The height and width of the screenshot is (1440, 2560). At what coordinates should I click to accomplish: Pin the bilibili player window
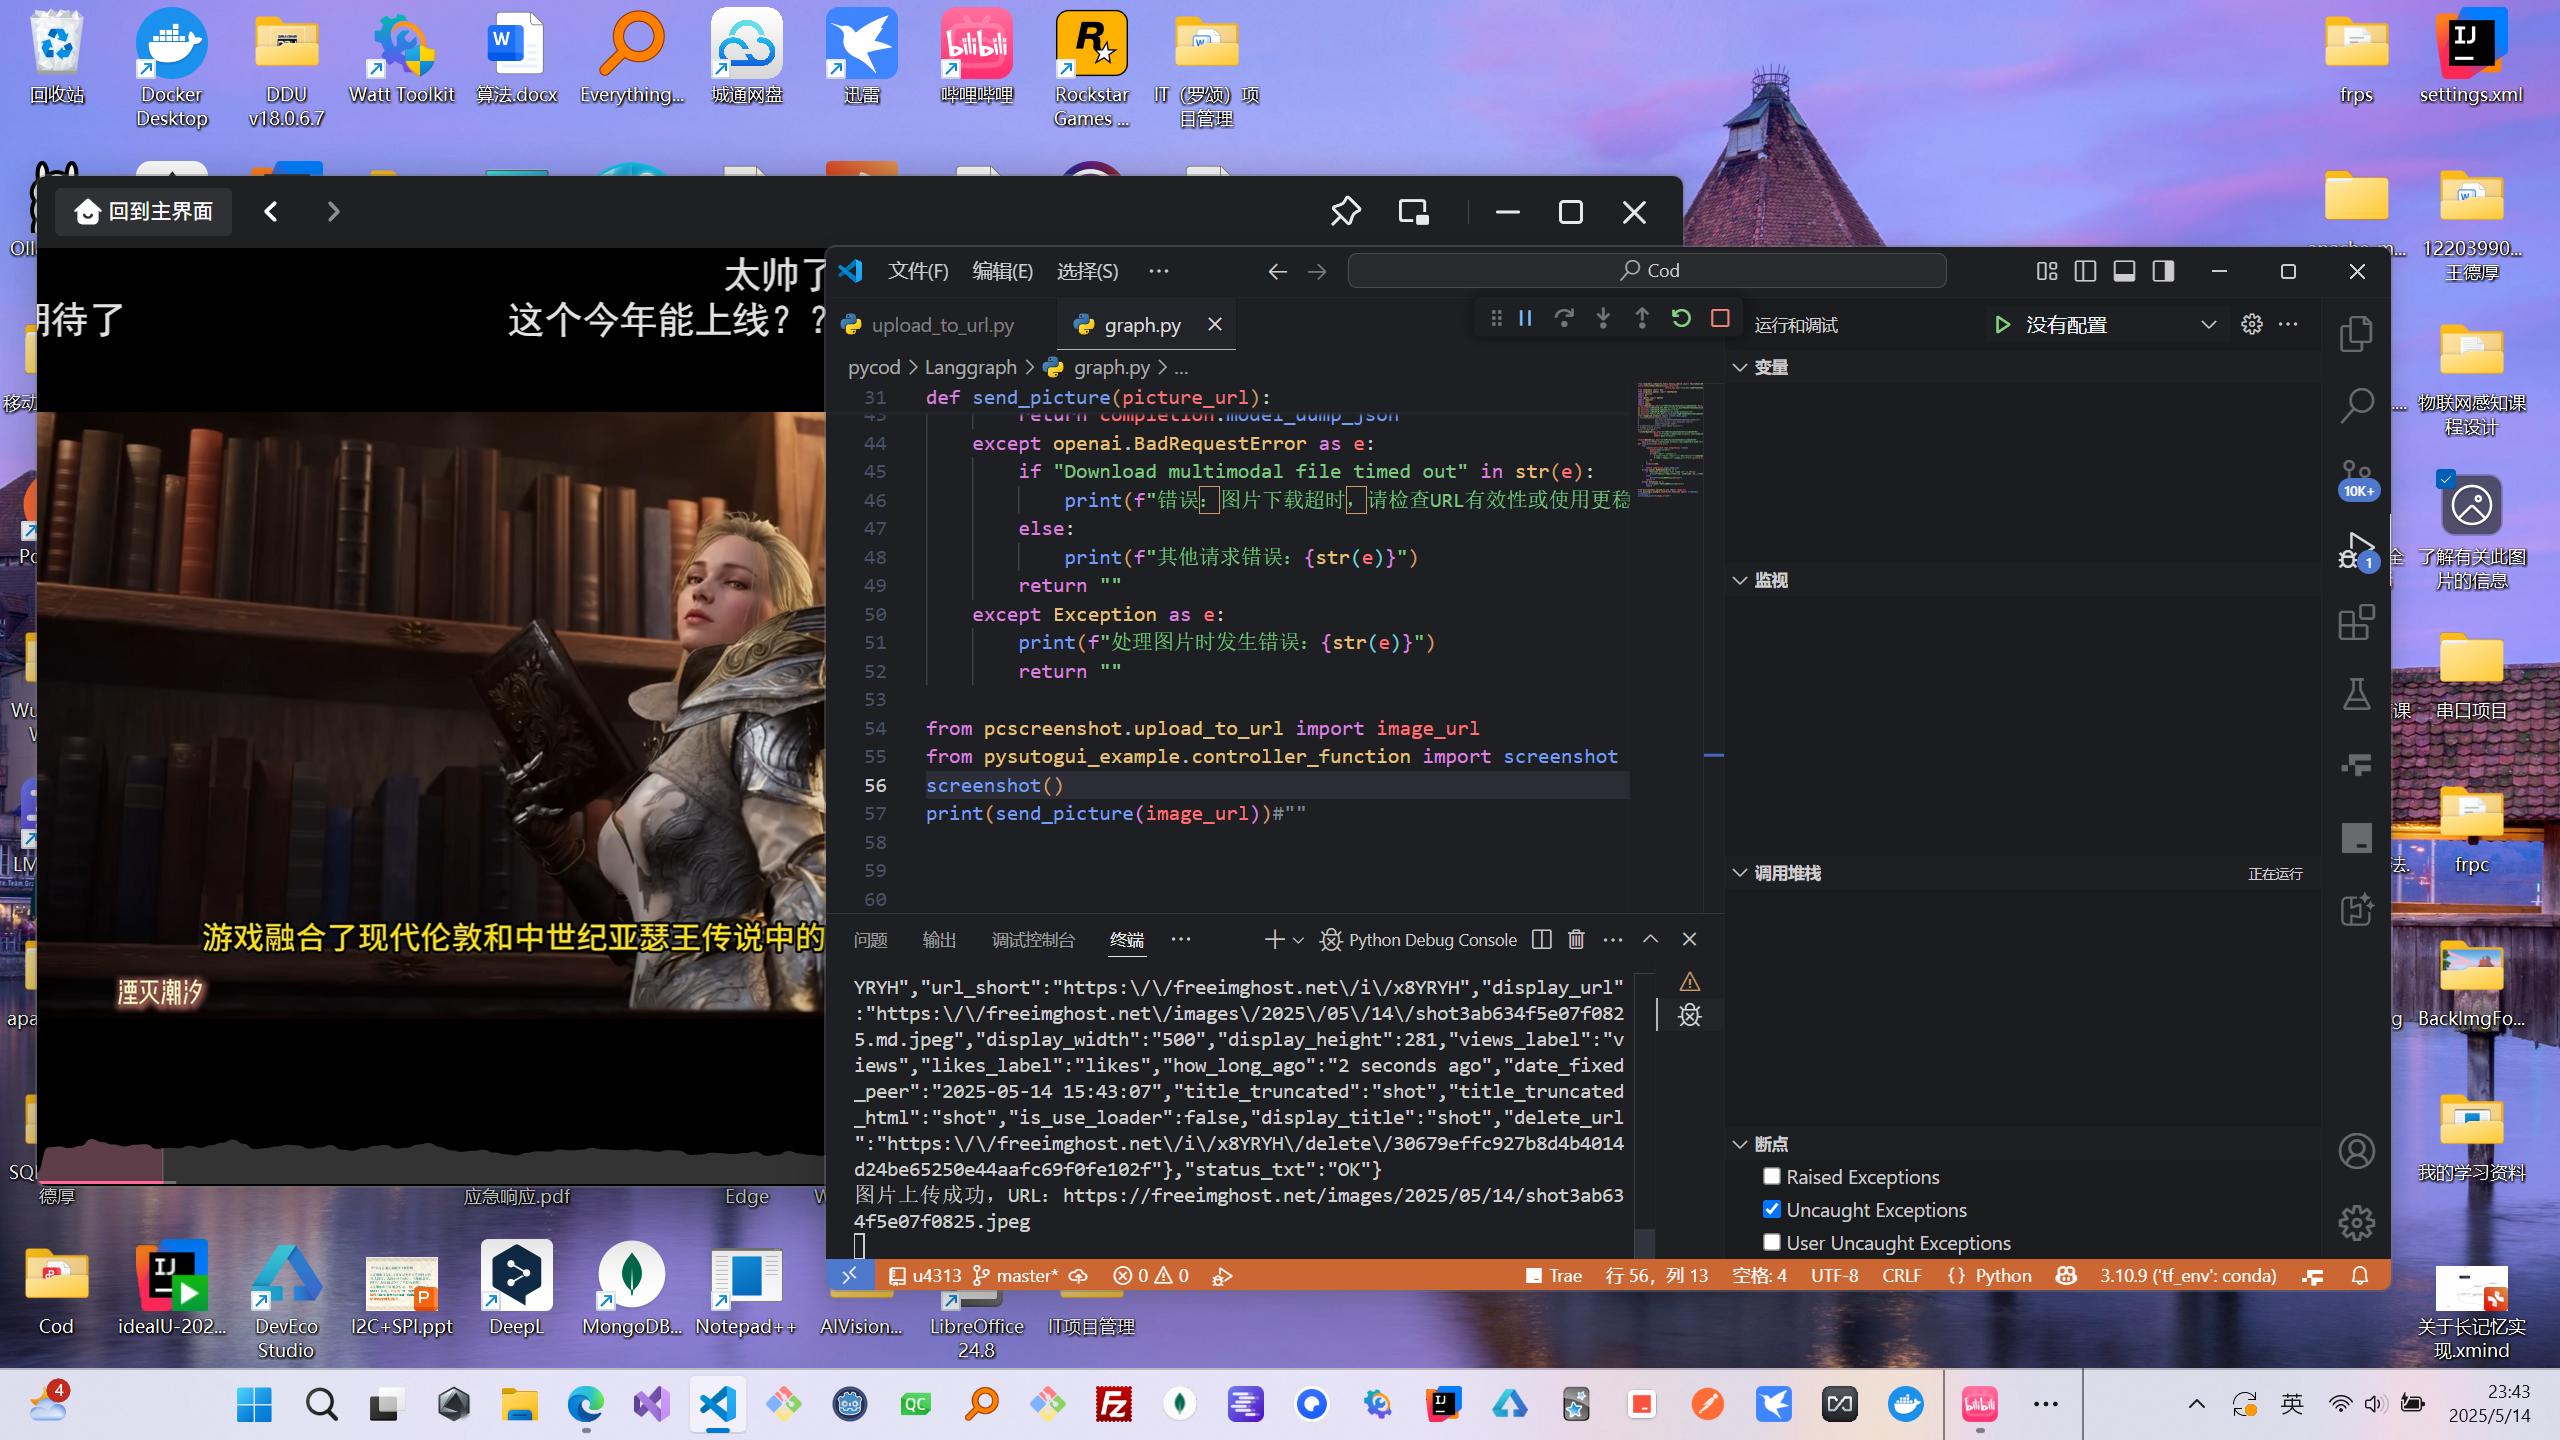[1345, 211]
